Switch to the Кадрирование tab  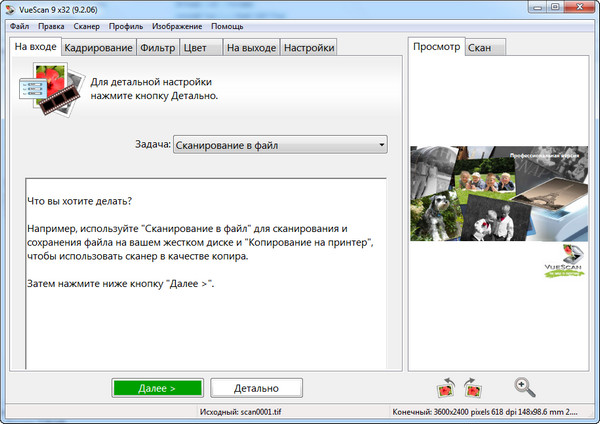coord(98,48)
